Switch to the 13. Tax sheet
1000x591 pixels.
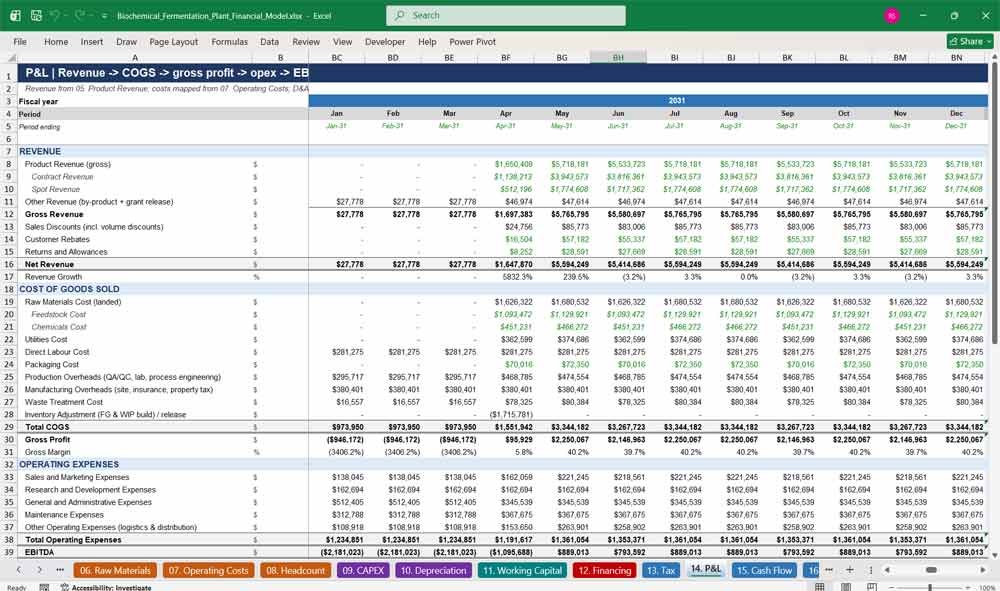tap(661, 571)
